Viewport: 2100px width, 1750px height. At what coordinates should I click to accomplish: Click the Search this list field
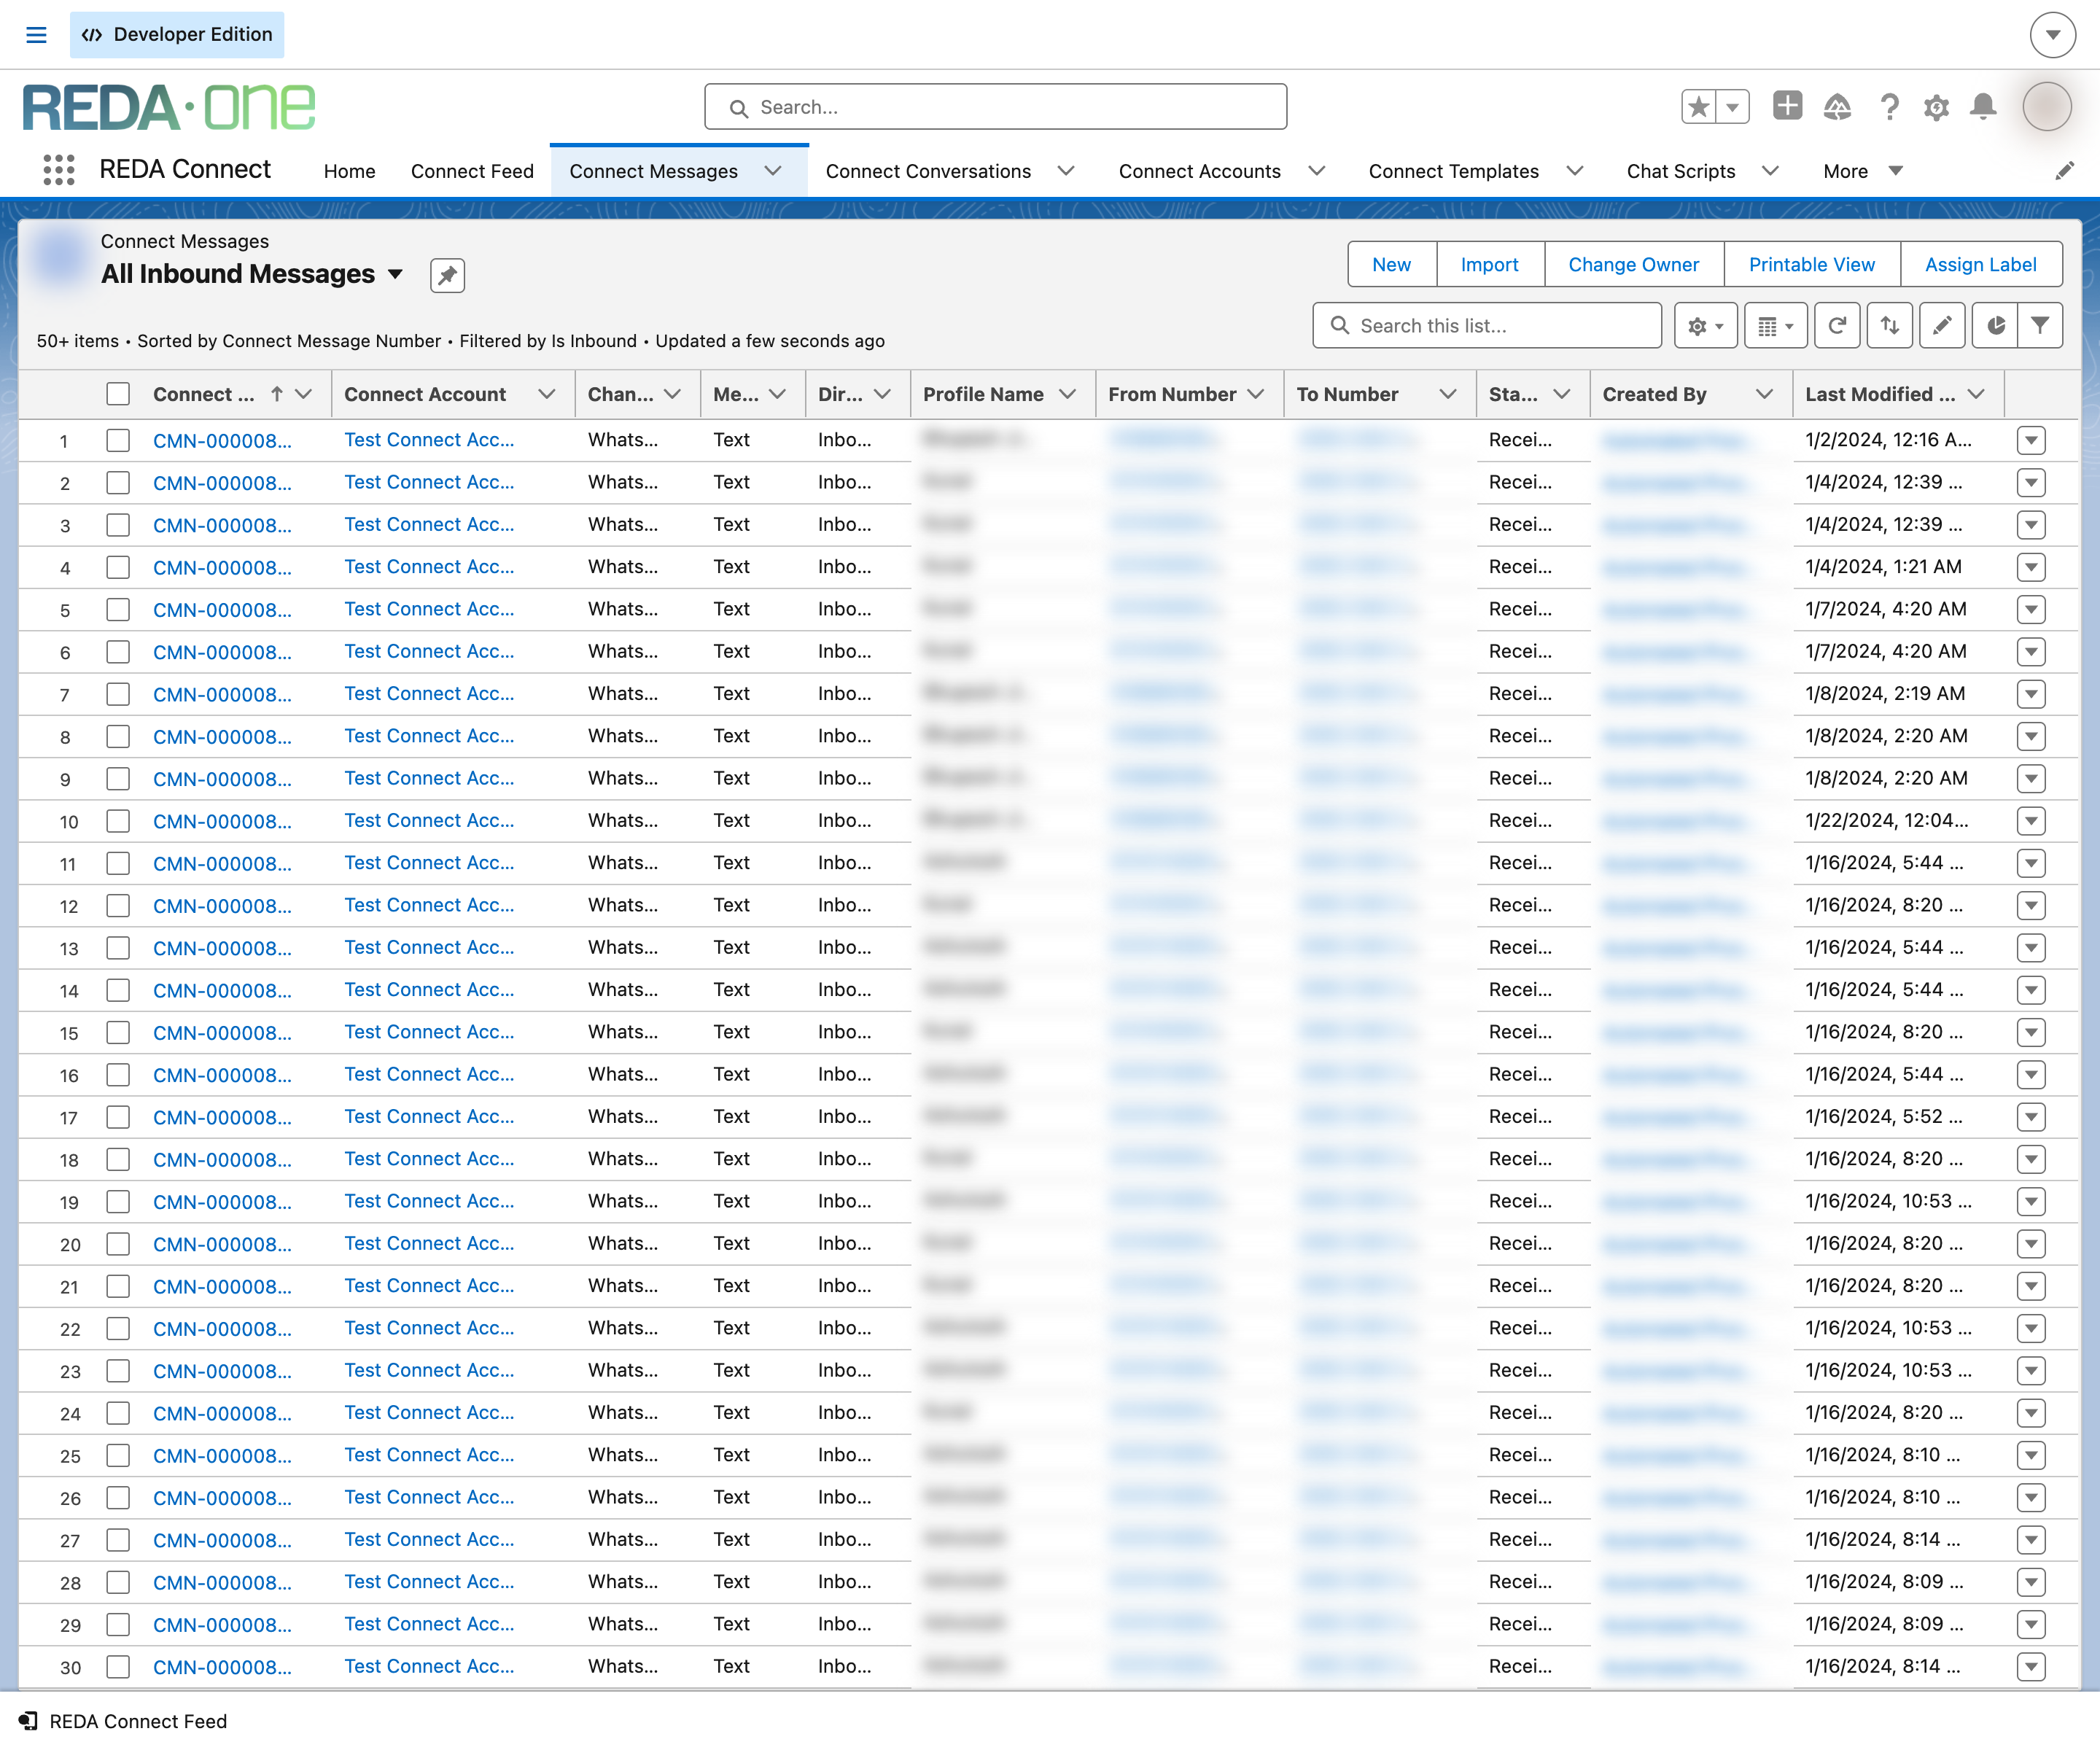(1487, 326)
